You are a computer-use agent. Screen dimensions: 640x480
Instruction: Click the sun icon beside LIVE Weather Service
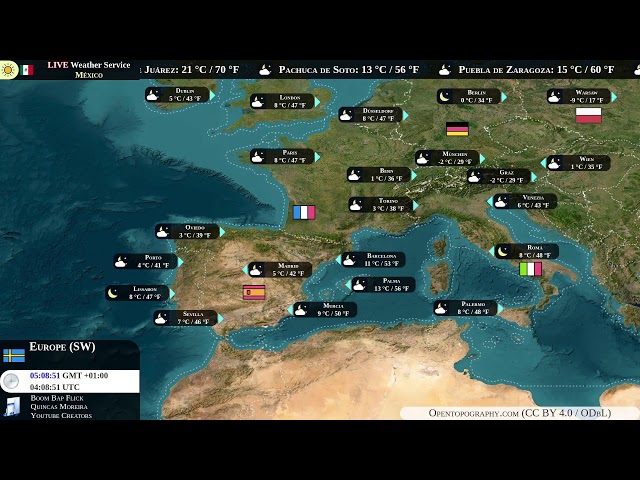pos(8,70)
